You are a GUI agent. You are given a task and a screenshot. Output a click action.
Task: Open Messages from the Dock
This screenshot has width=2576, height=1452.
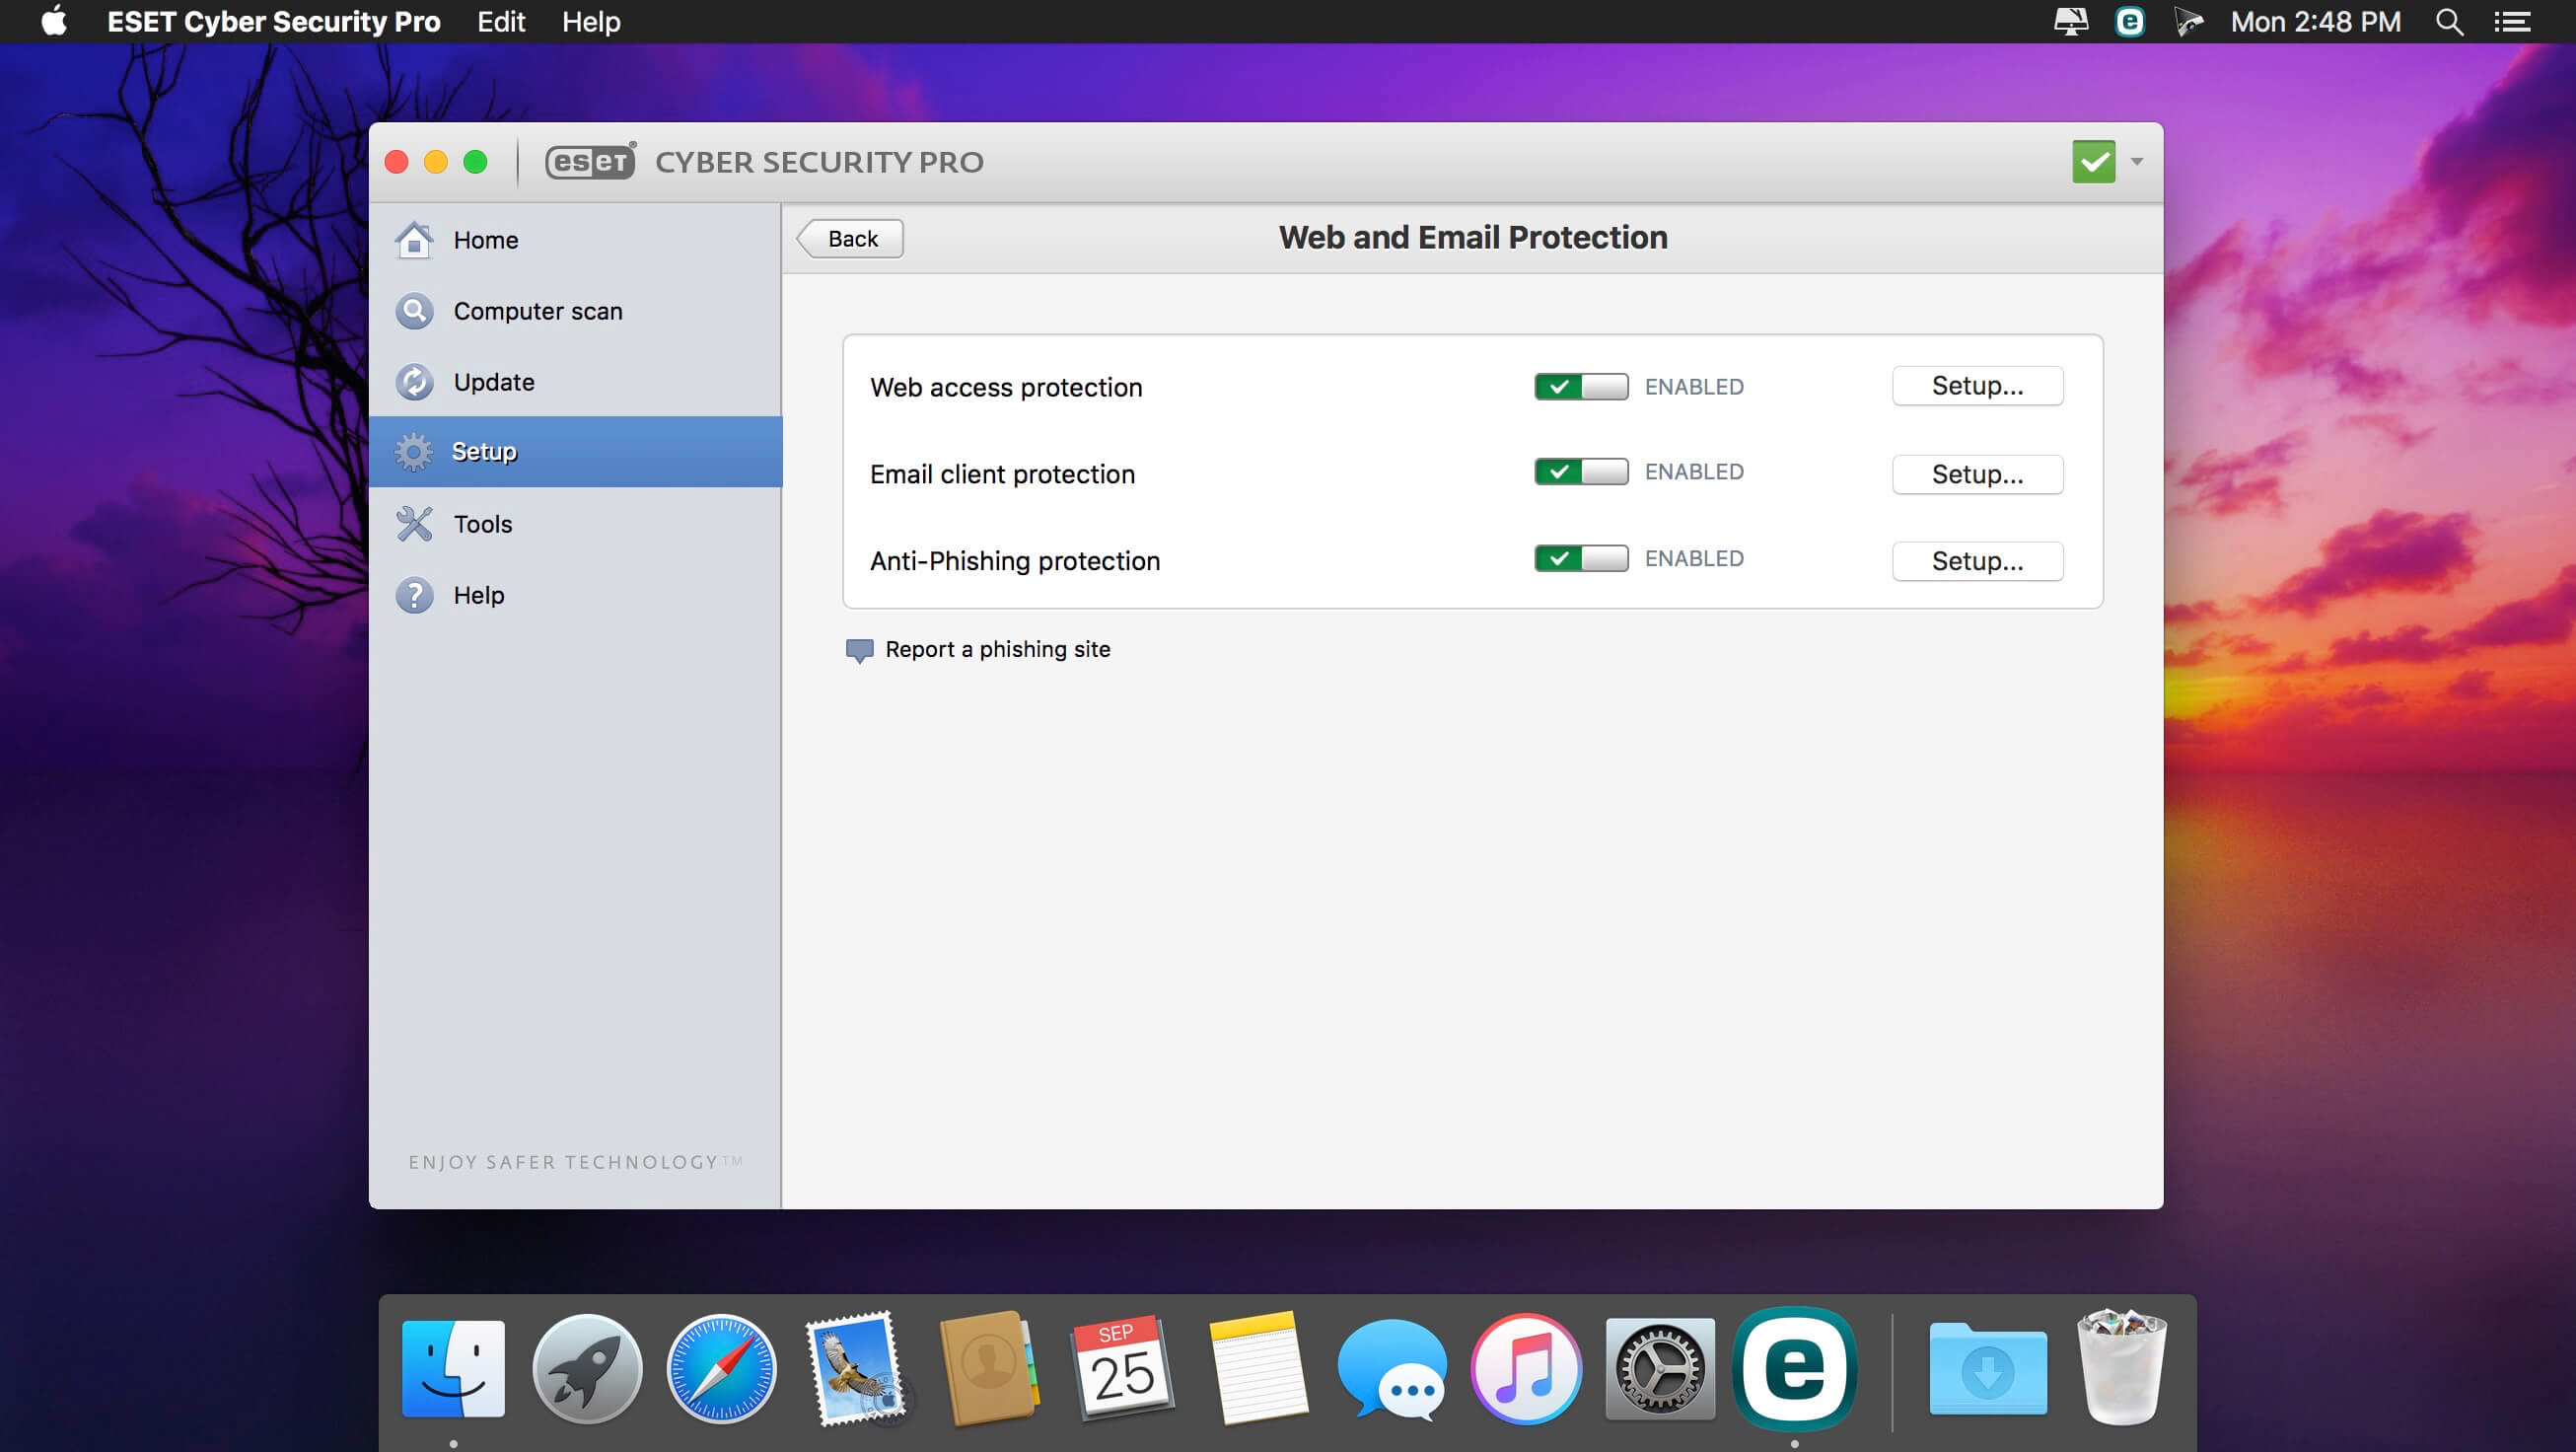1392,1368
